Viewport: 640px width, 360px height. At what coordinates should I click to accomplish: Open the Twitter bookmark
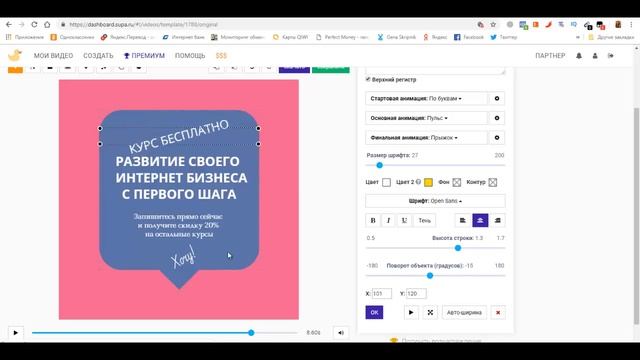(503, 37)
